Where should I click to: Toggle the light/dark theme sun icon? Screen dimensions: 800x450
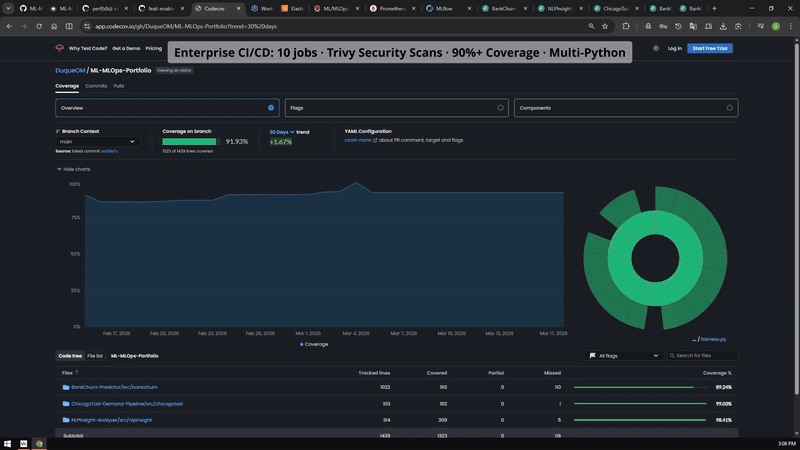click(656, 48)
